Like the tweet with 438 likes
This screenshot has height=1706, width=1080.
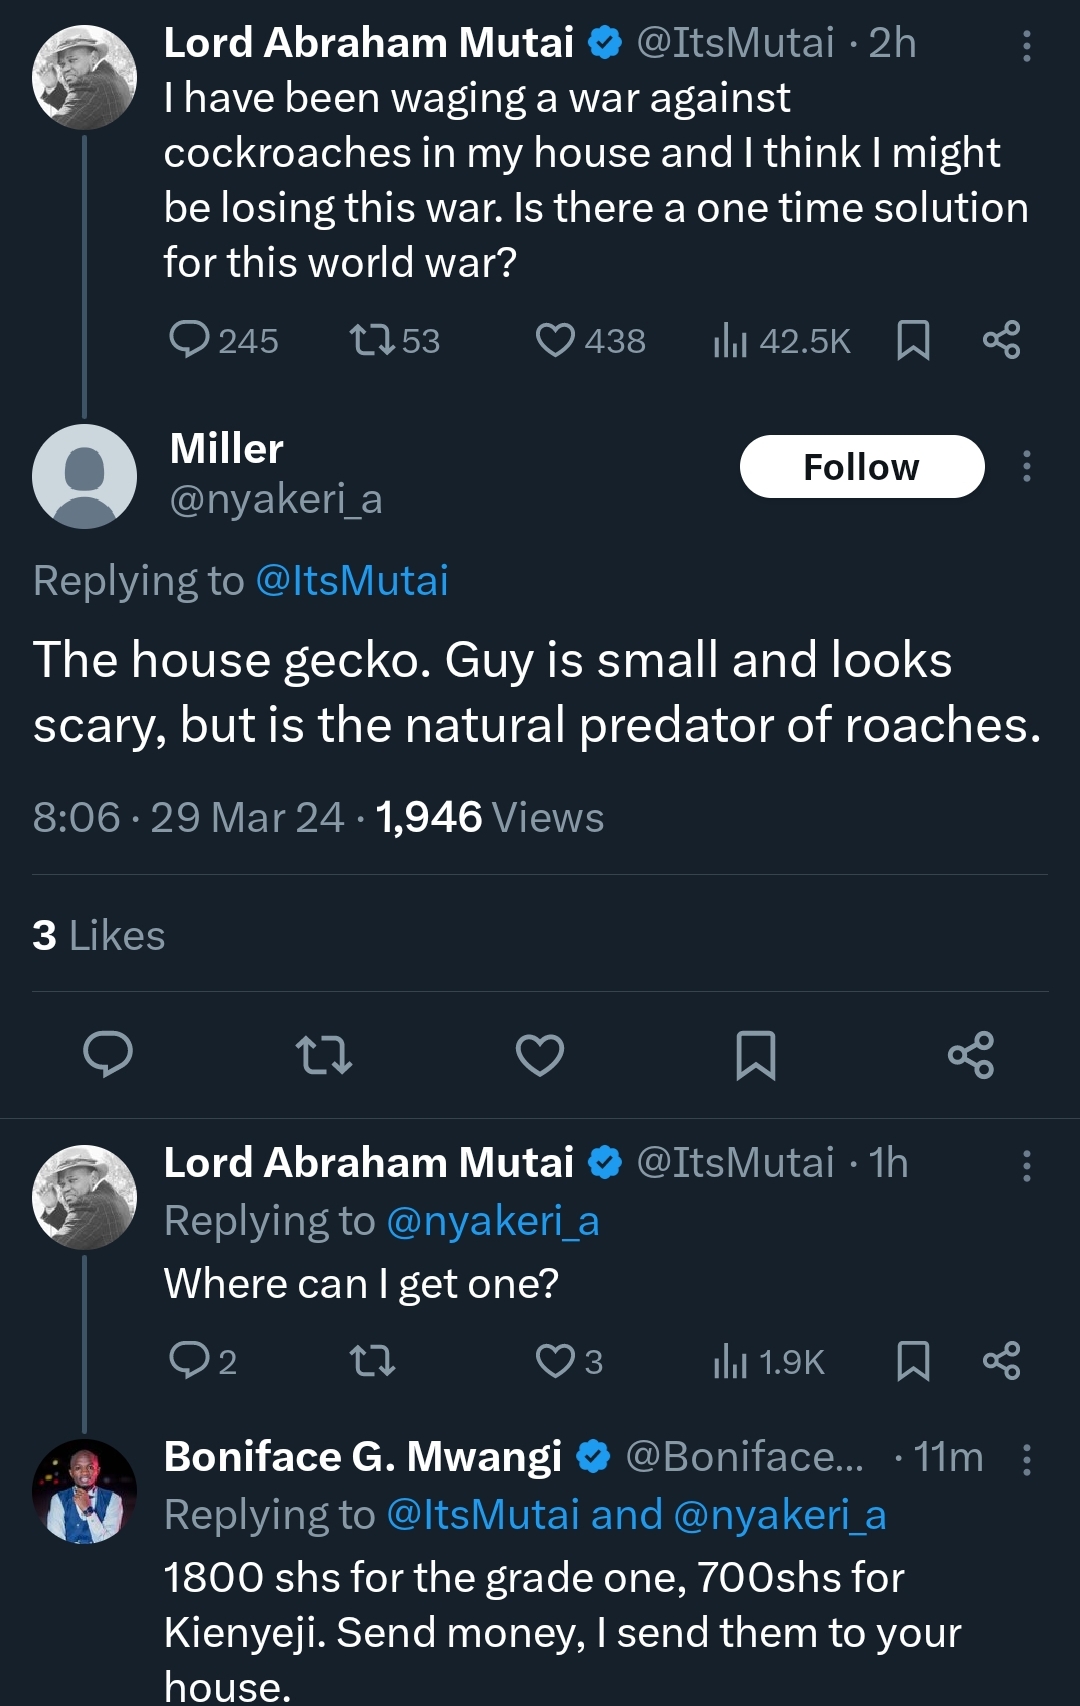[556, 340]
